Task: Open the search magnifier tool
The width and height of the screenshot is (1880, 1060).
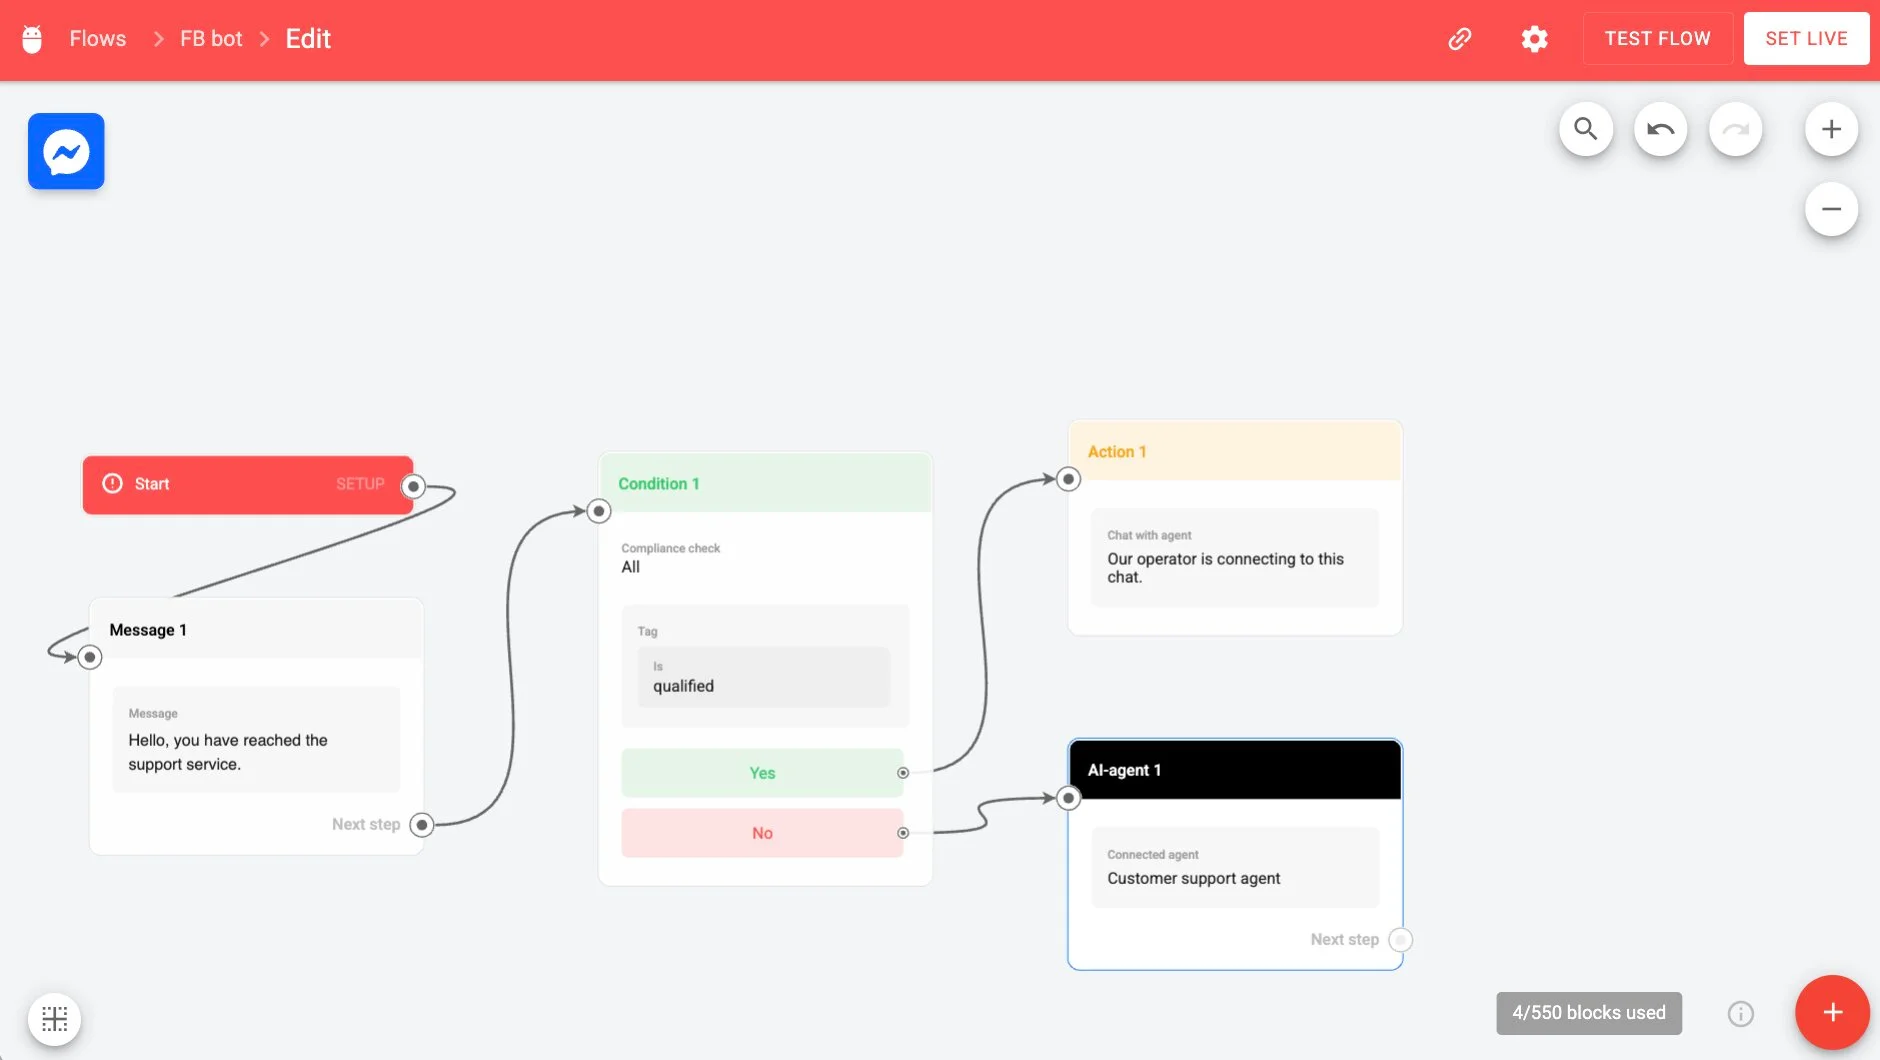Action: (x=1586, y=129)
